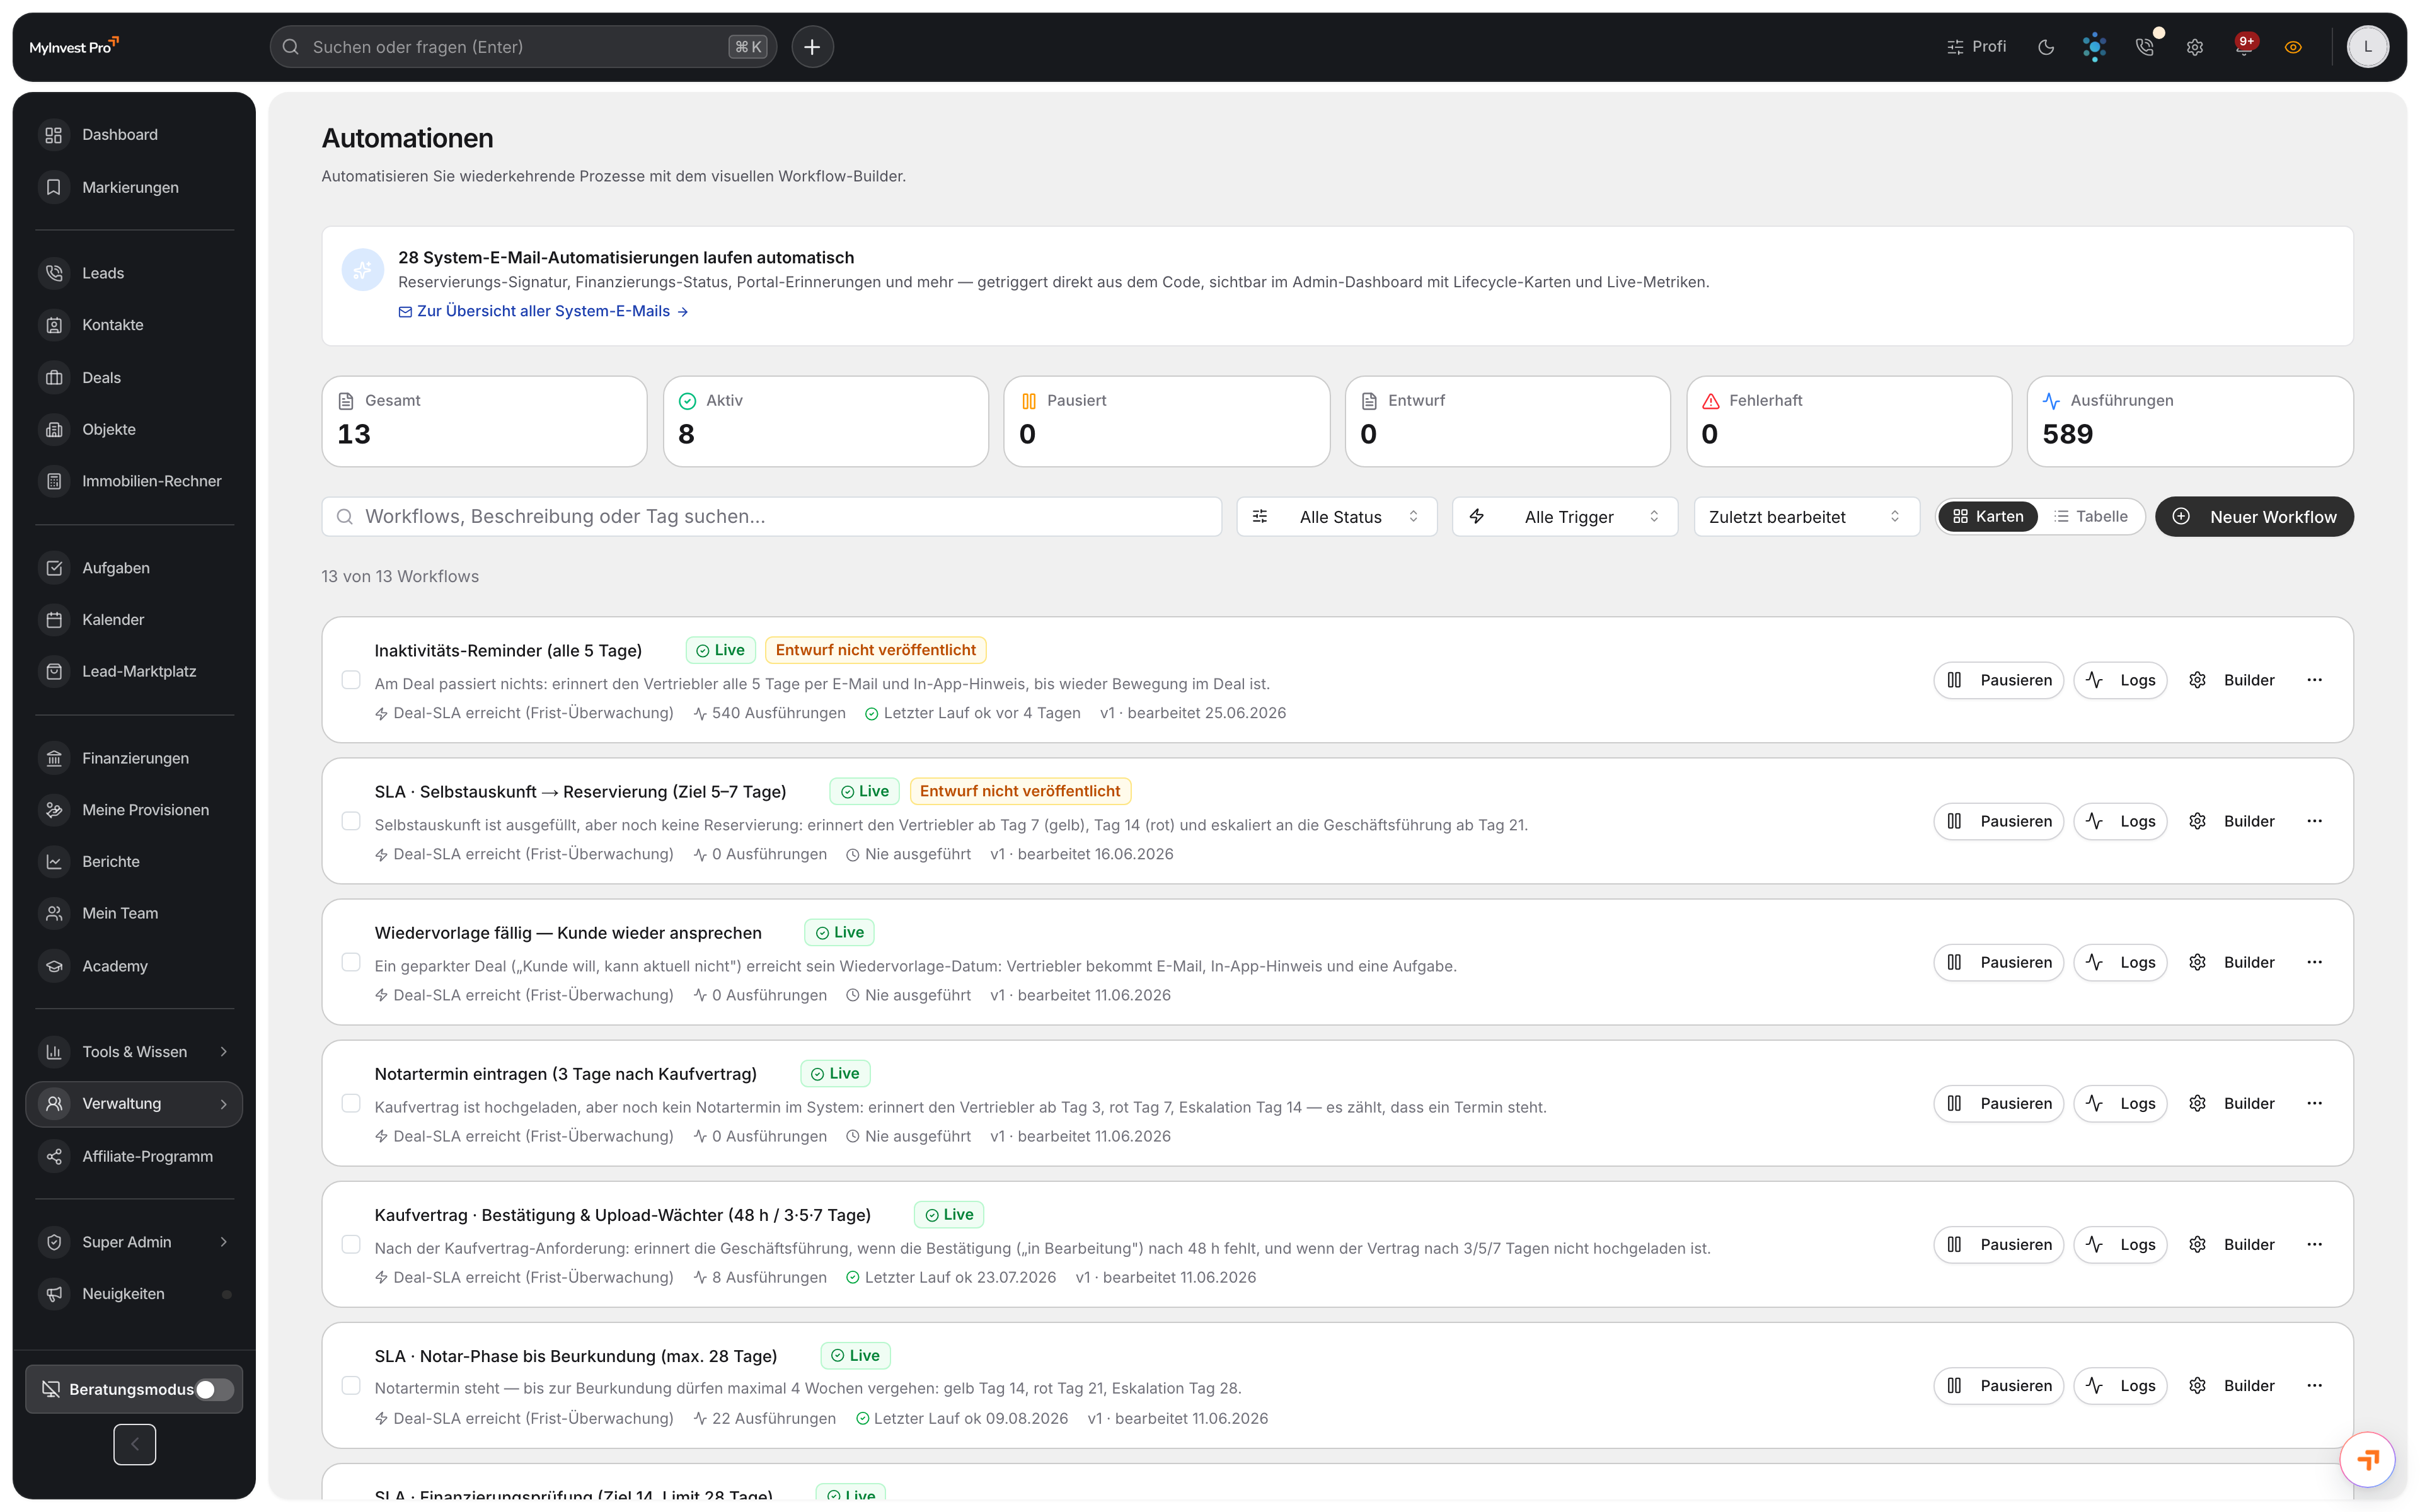Viewport: 2420px width, 1512px height.
Task: Open notifications bell with 9+ badge
Action: click(x=2243, y=47)
